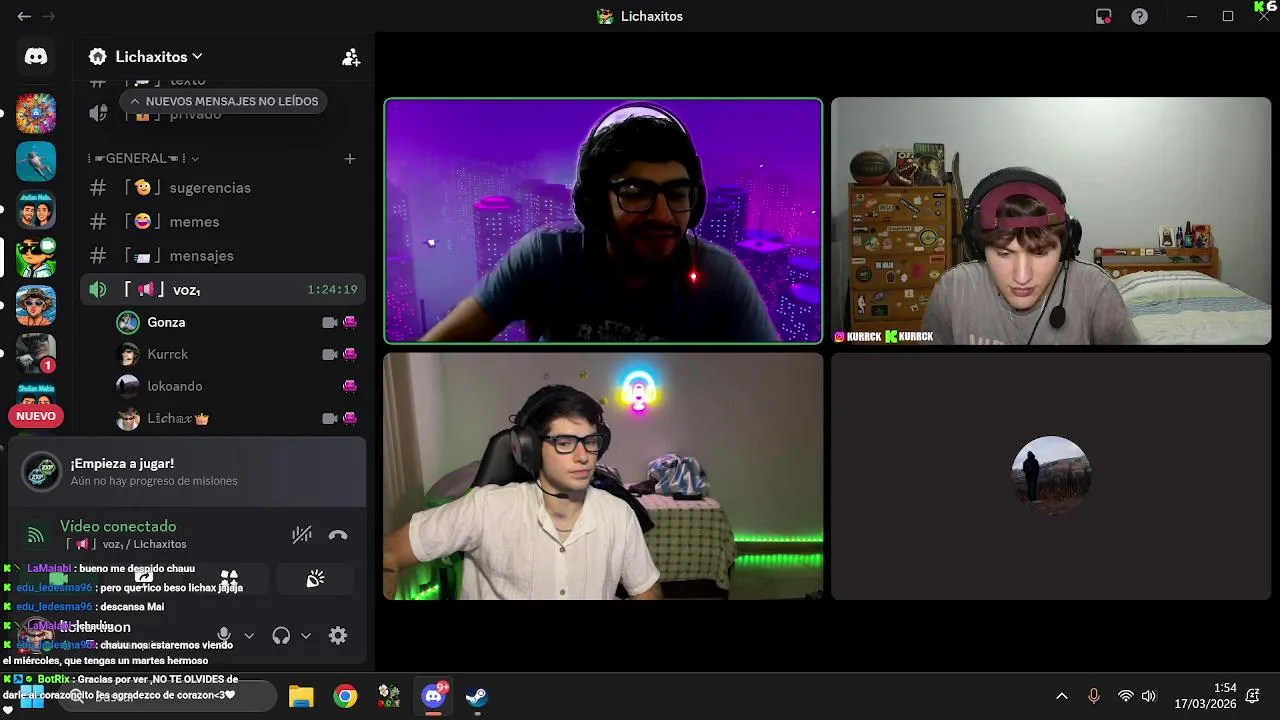Screen dimensions: 1280x720
Task: Open Discord home direct messages
Action: click(36, 57)
